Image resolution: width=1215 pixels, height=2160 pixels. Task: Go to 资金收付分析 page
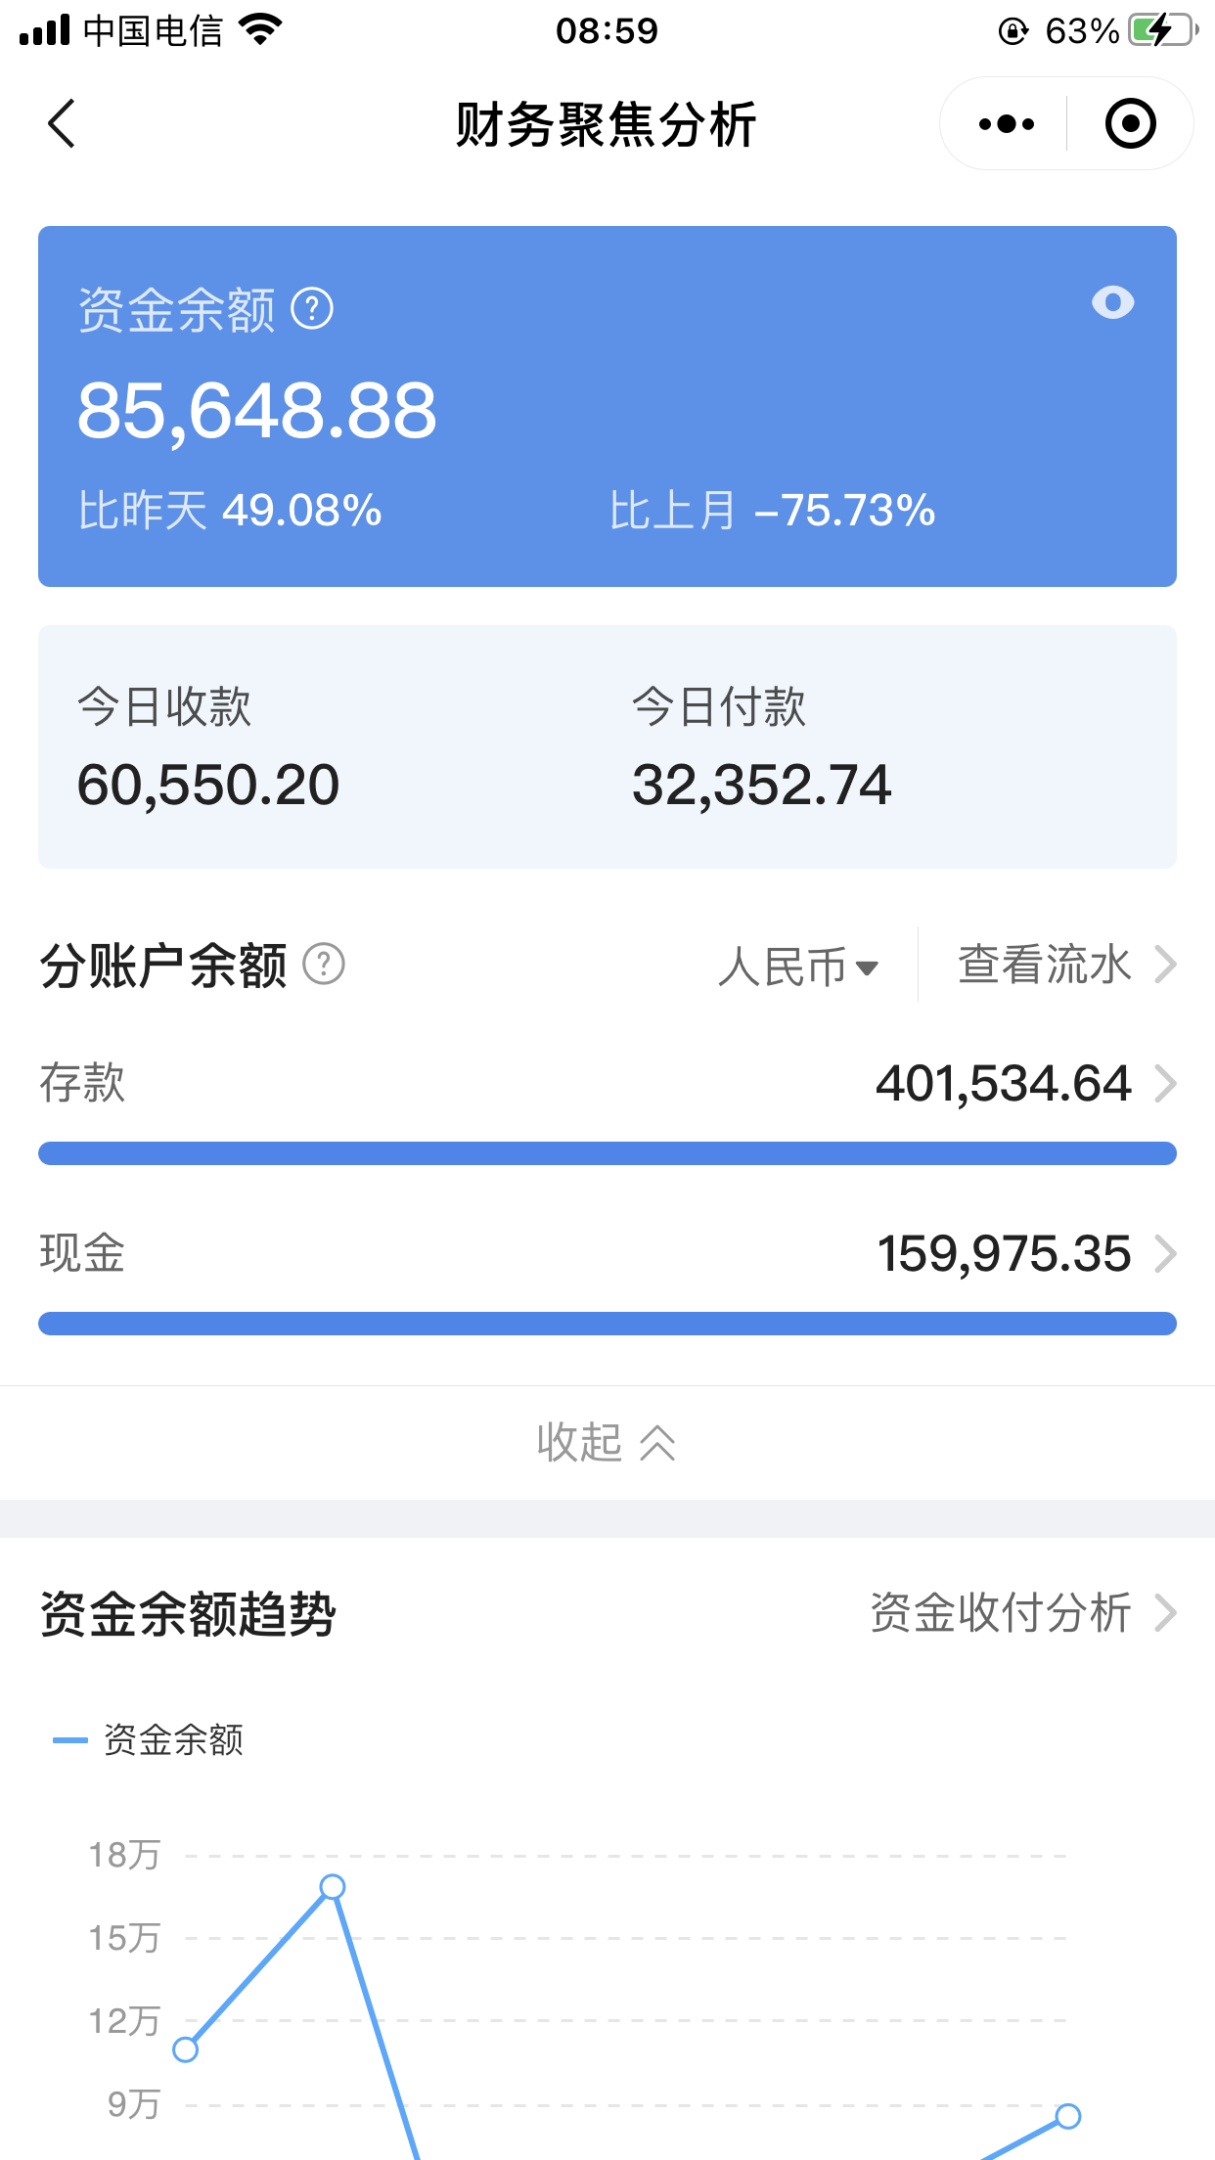[1022, 1613]
